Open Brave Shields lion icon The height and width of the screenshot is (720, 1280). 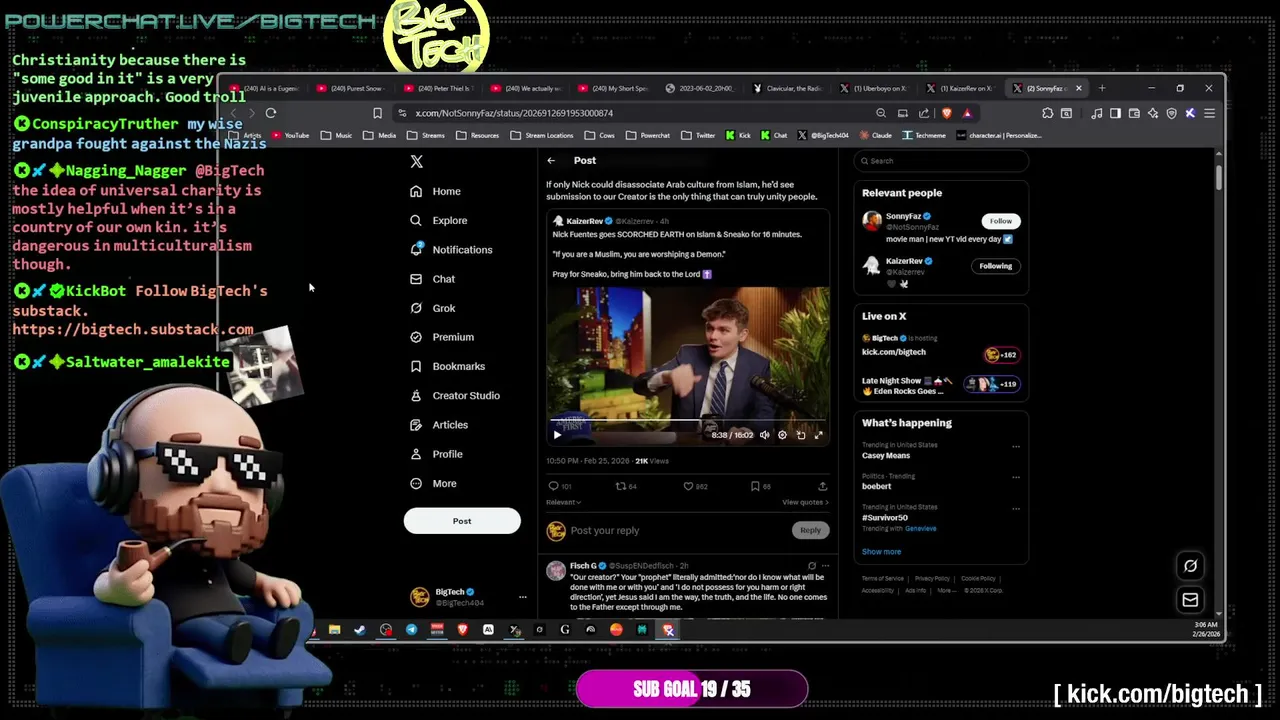click(947, 113)
